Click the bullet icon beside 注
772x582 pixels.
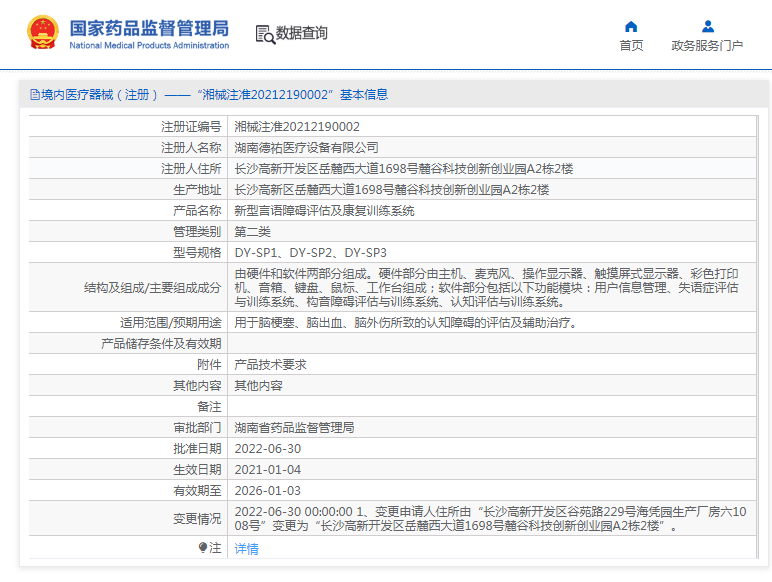coord(203,548)
